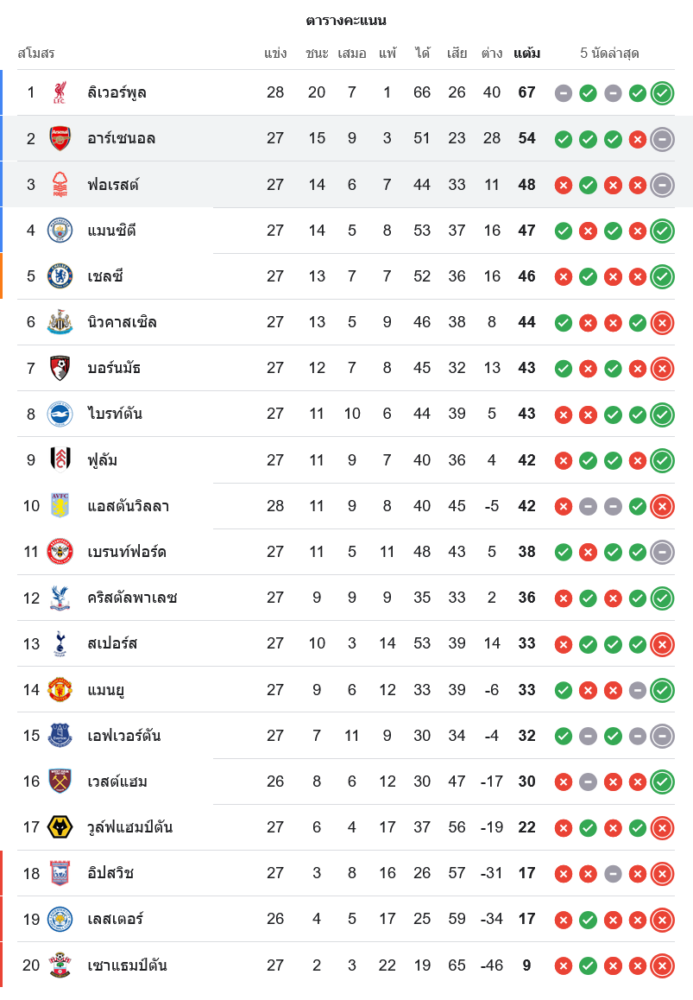Click Arsenal's latest match gray indicator
The height and width of the screenshot is (1000, 693).
pos(661,139)
